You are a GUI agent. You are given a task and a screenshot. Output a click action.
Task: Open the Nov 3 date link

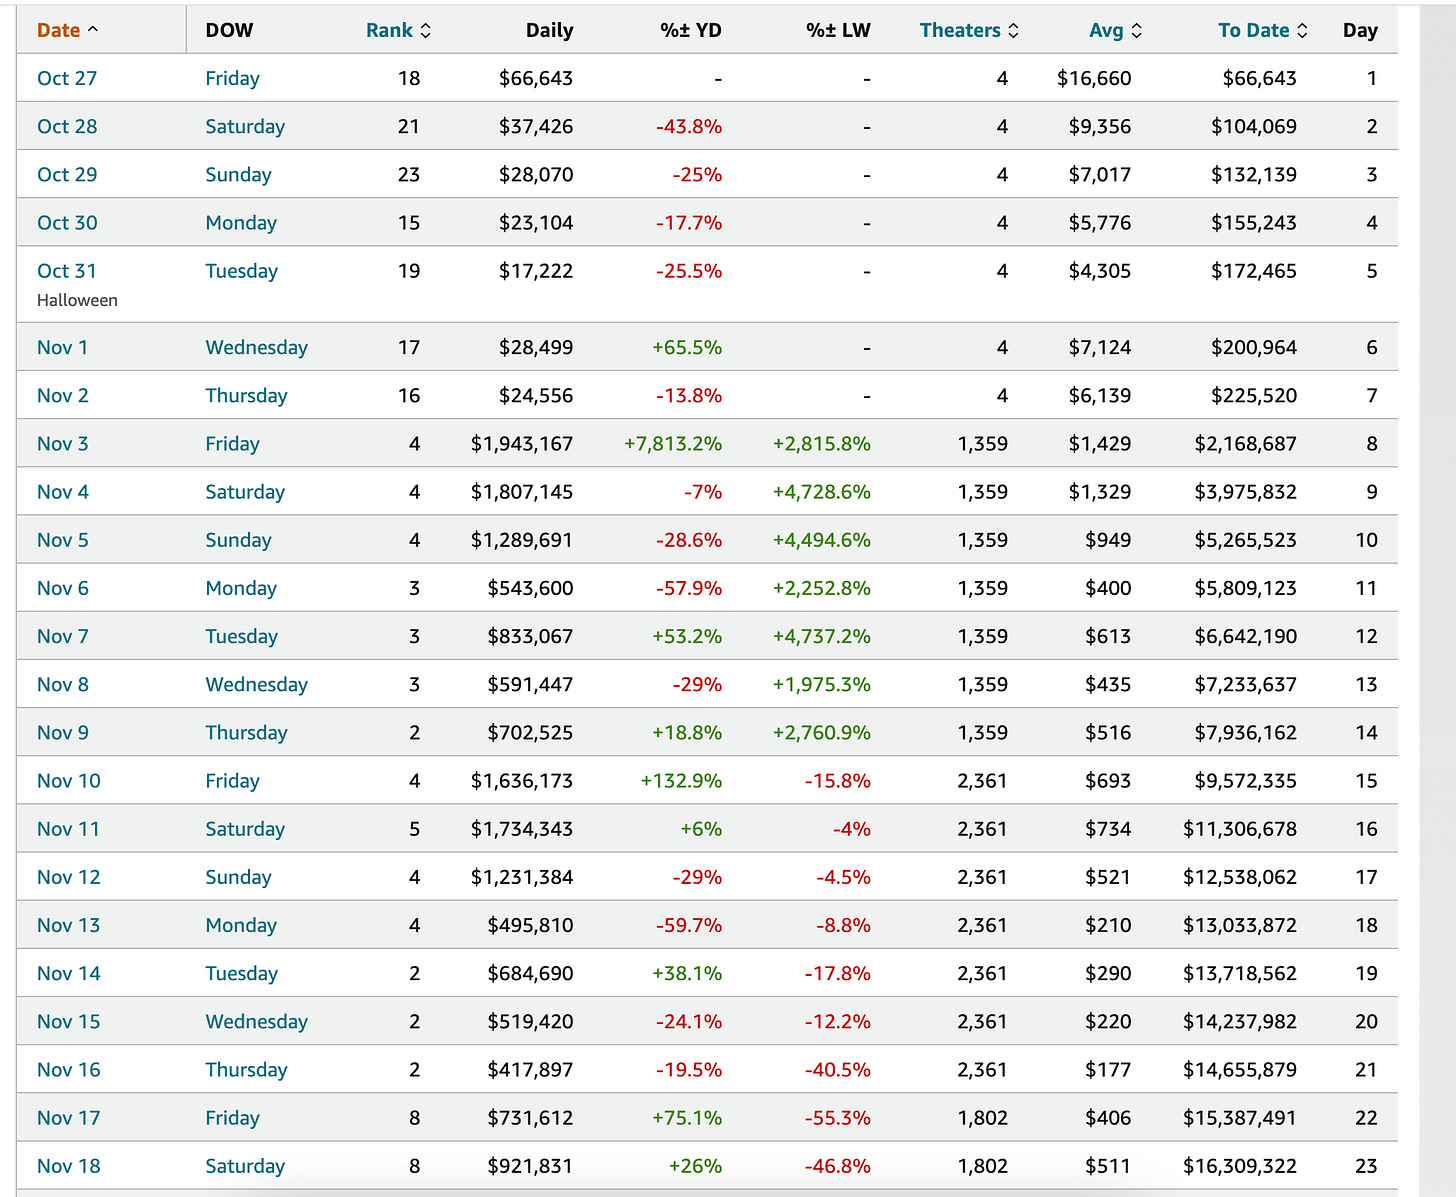pos(62,443)
